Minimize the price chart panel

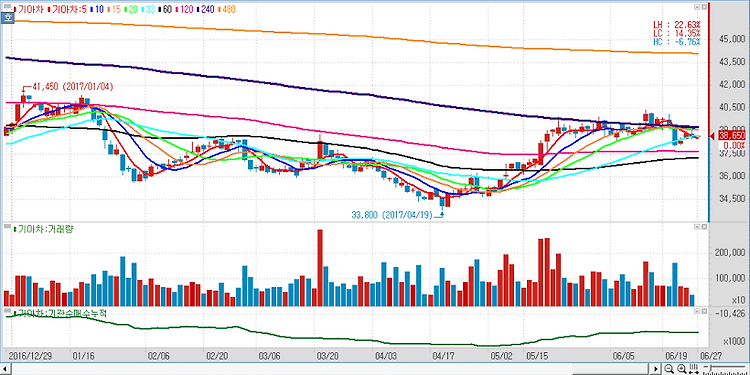click(x=697, y=8)
